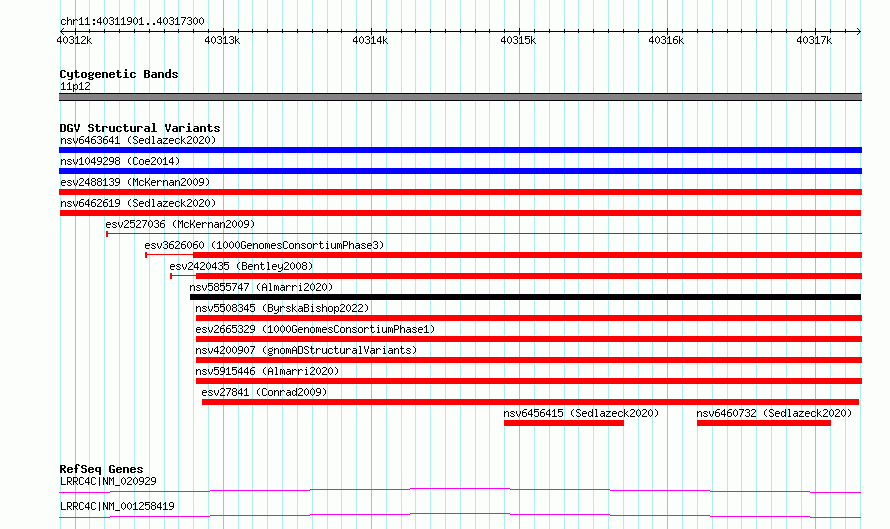Select the red bar under esv2665329

pyautogui.click(x=529, y=339)
